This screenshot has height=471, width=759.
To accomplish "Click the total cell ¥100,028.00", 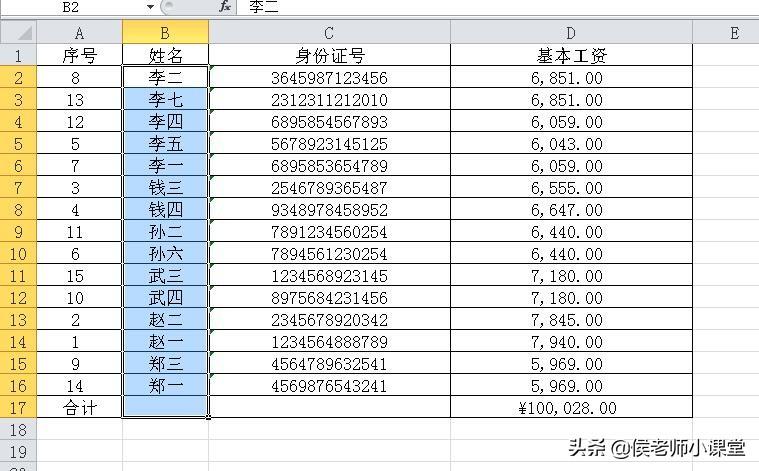I will [x=571, y=408].
